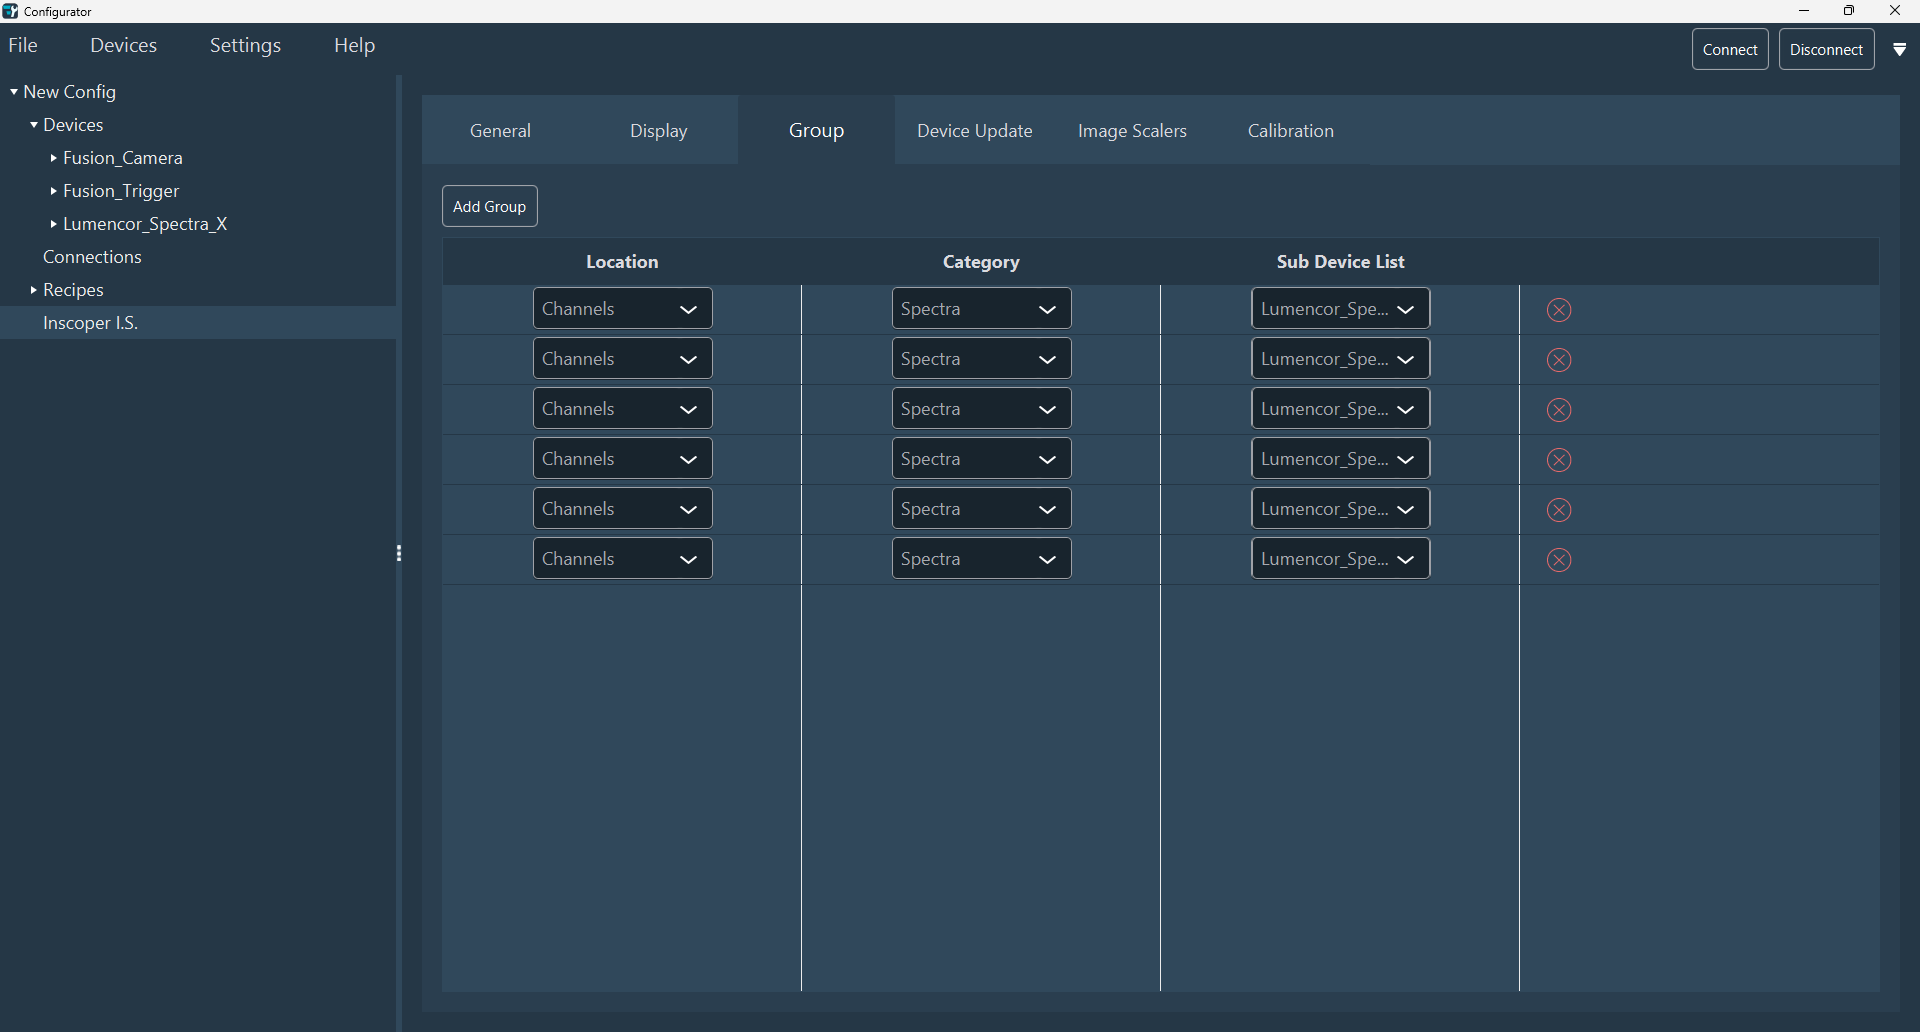
Task: Delete the third group row
Action: pyautogui.click(x=1558, y=410)
